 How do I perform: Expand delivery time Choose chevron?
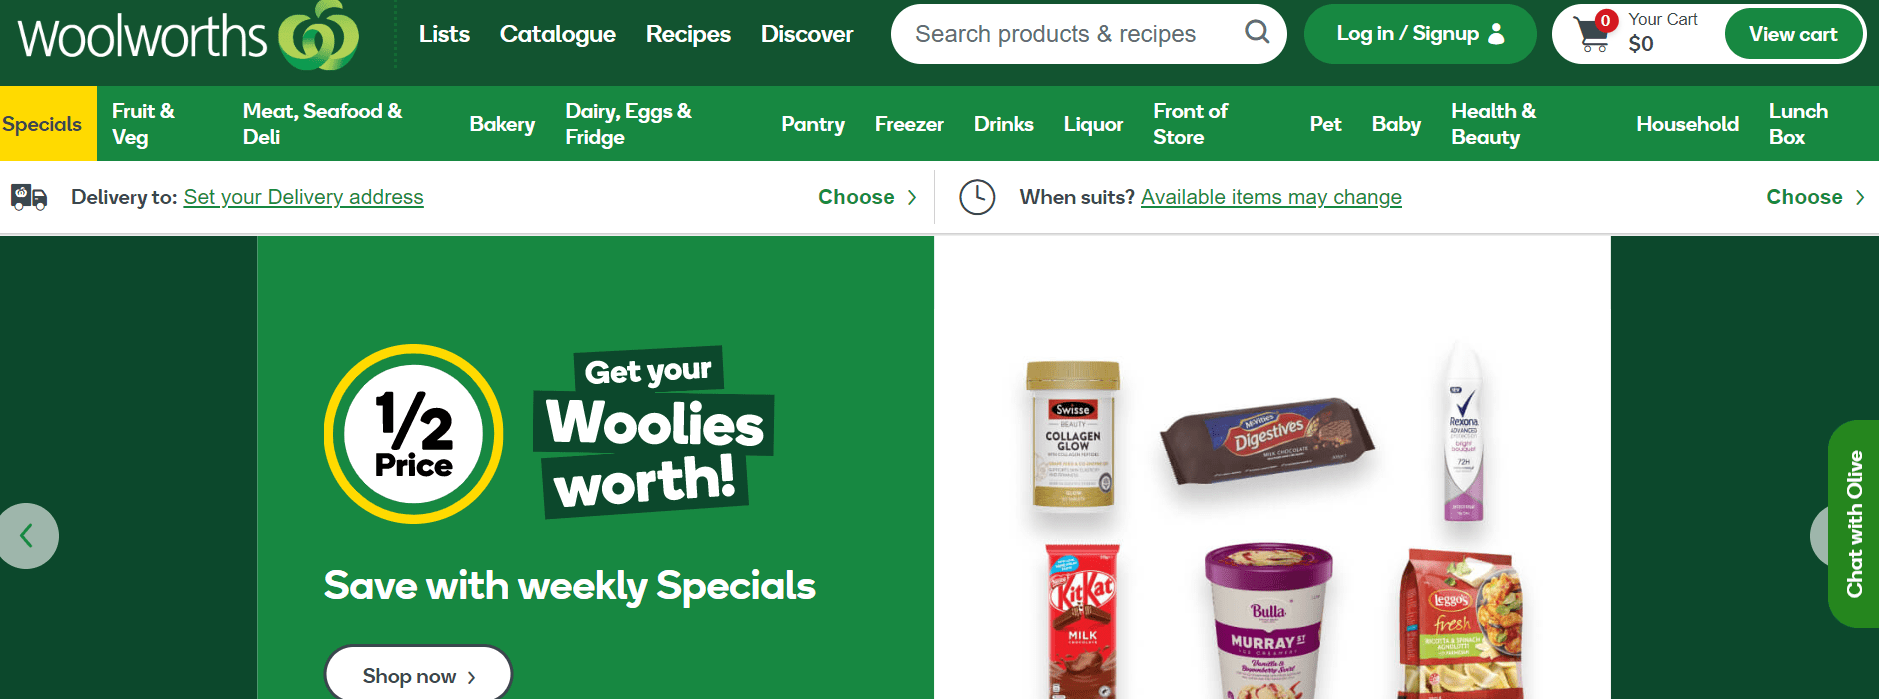coord(1860,197)
